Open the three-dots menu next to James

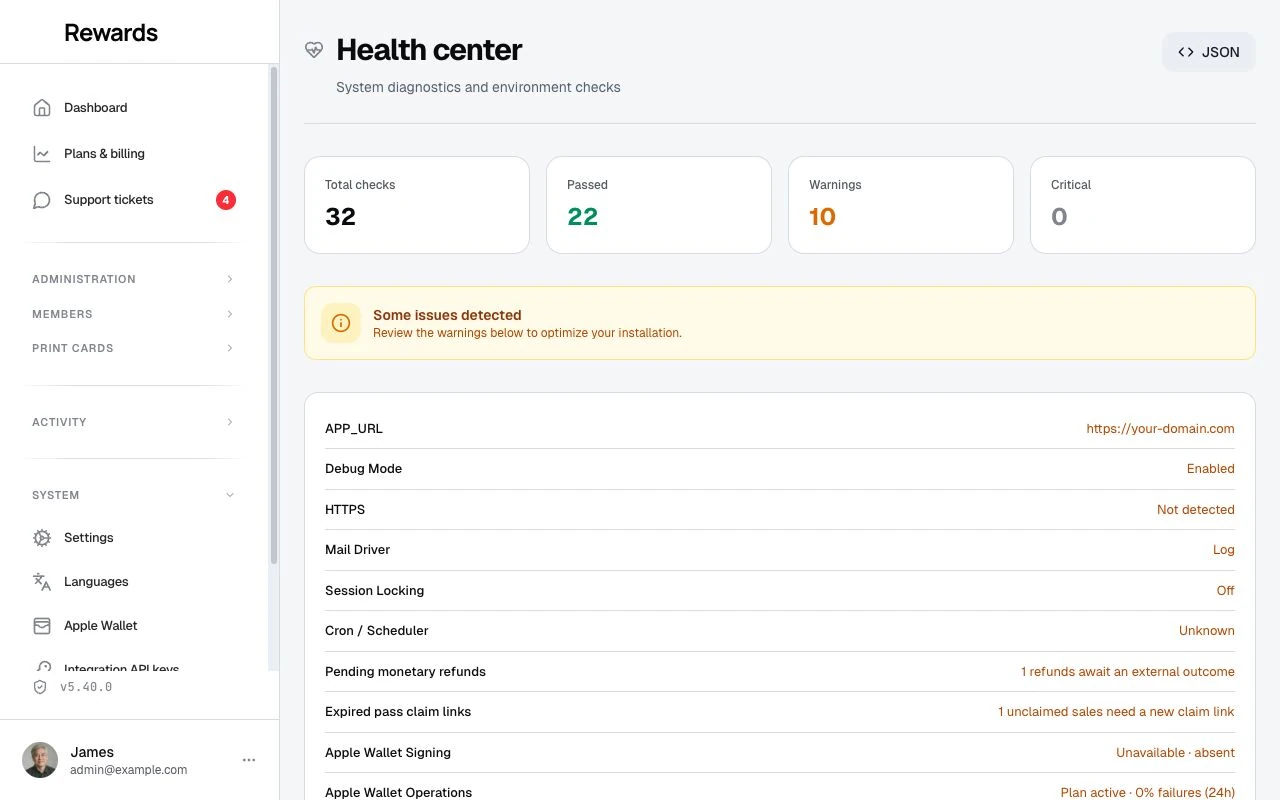point(249,760)
